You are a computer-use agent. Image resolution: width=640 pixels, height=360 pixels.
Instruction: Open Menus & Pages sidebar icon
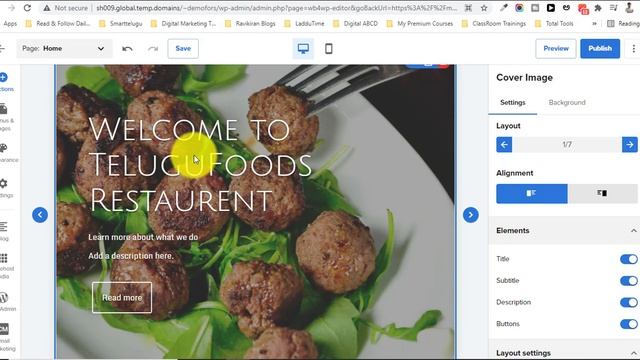[x=4, y=109]
